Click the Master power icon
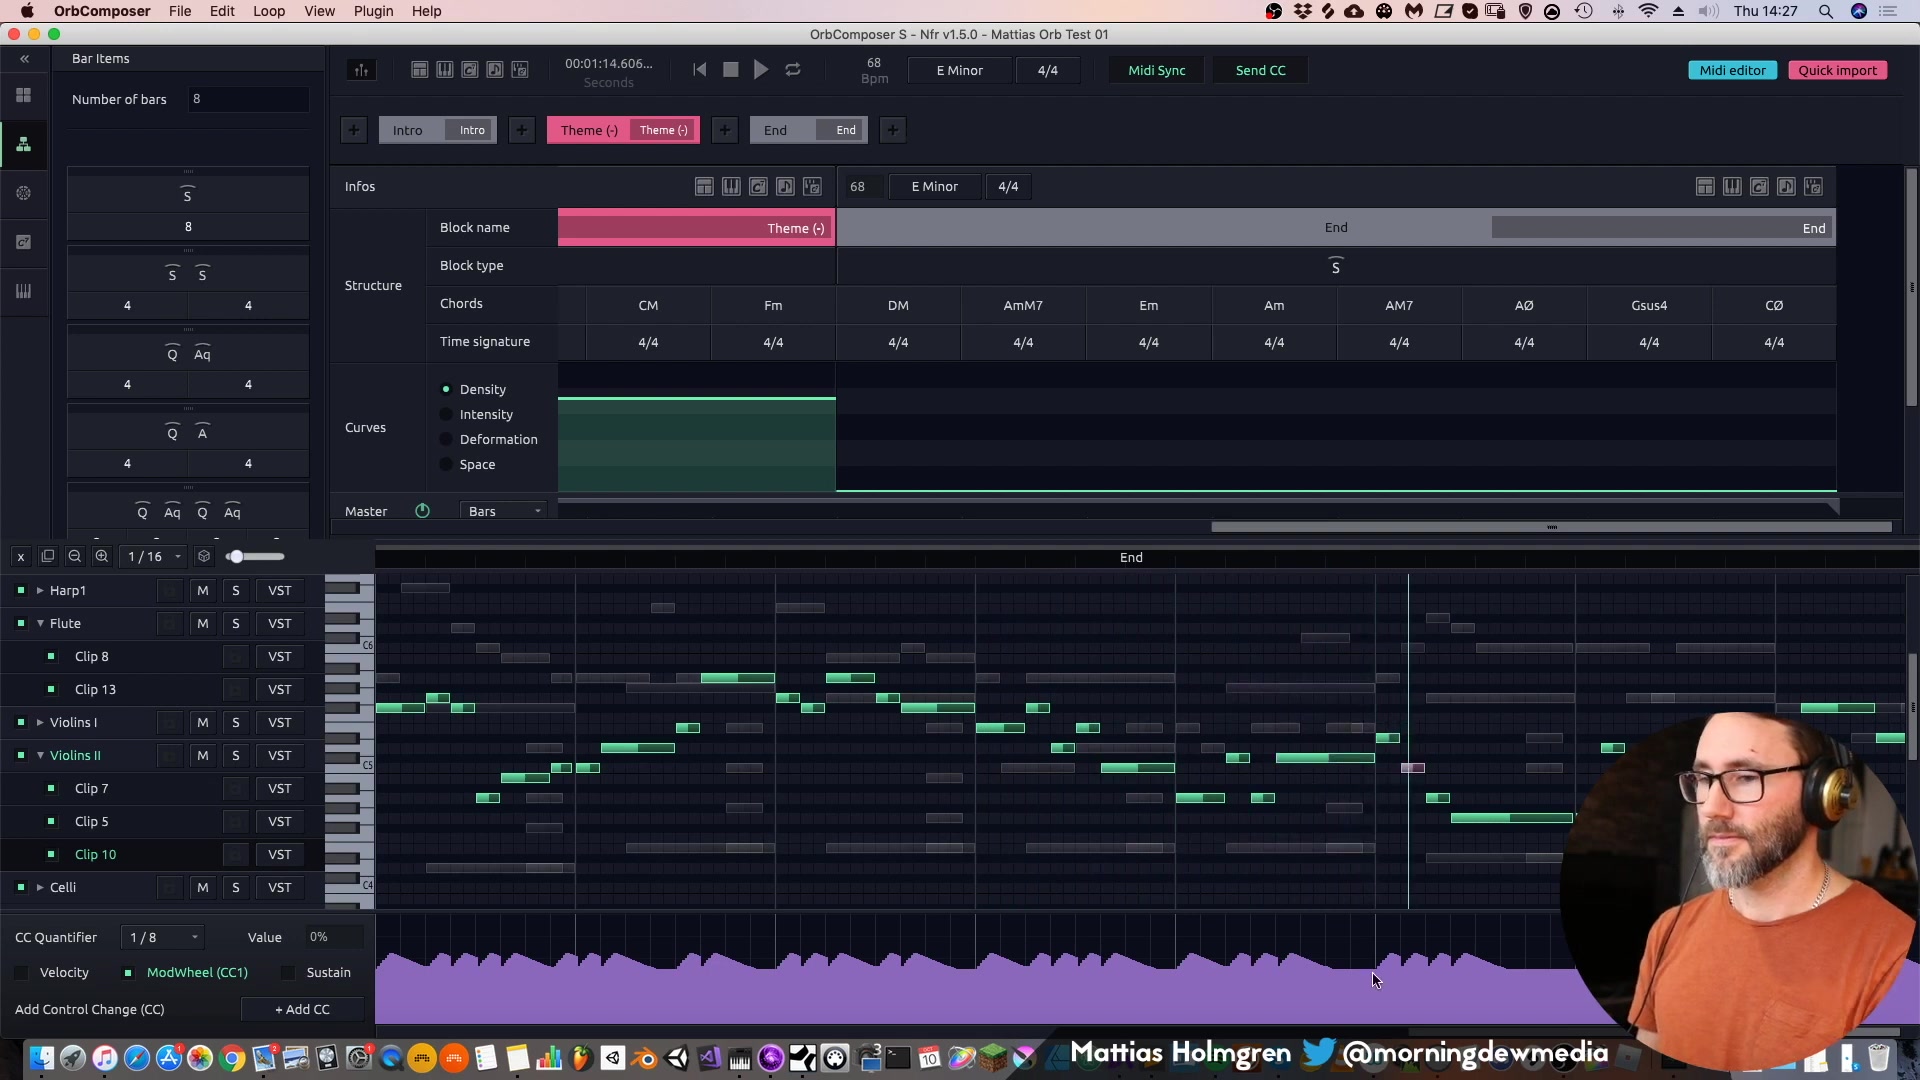Screen dimensions: 1920x1080 click(x=422, y=511)
